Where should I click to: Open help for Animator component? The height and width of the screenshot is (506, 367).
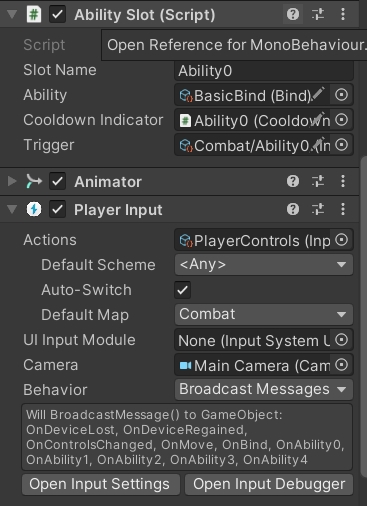[x=293, y=181]
